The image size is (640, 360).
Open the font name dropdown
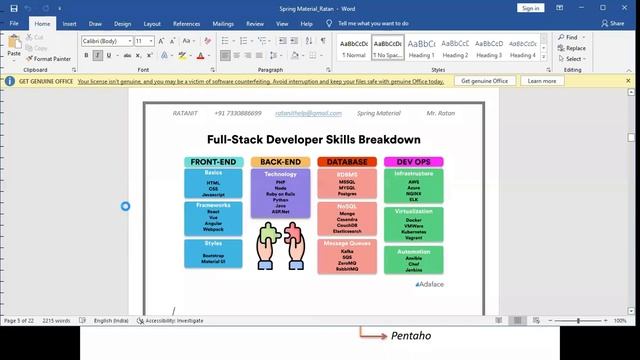[x=130, y=41]
